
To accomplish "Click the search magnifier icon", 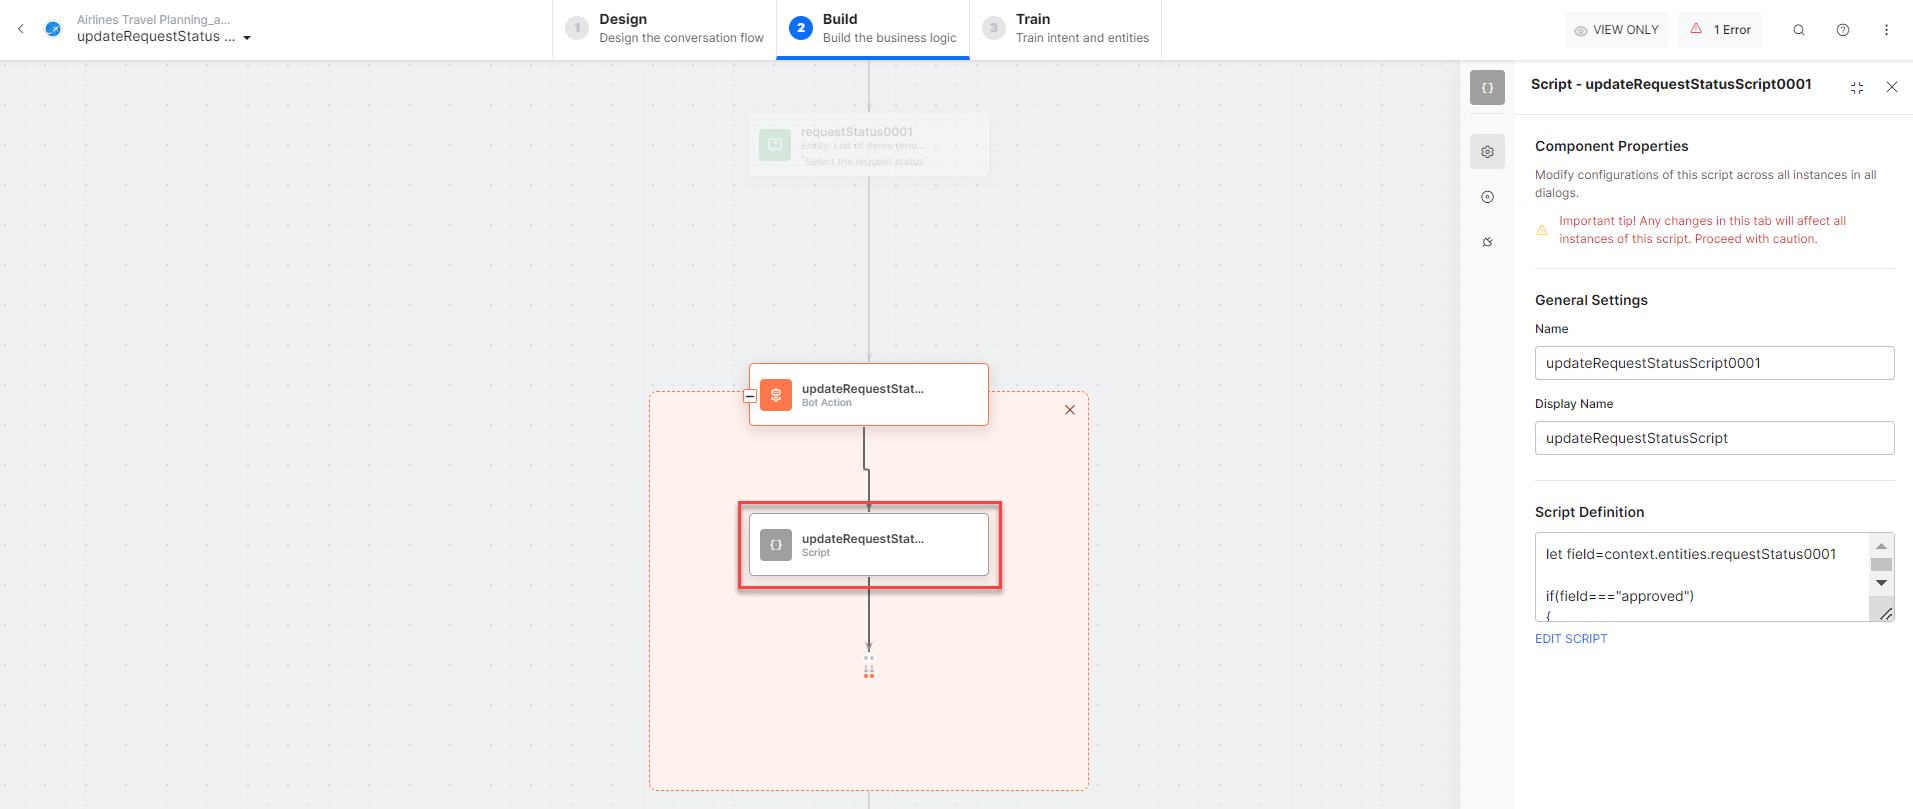I will pyautogui.click(x=1798, y=30).
